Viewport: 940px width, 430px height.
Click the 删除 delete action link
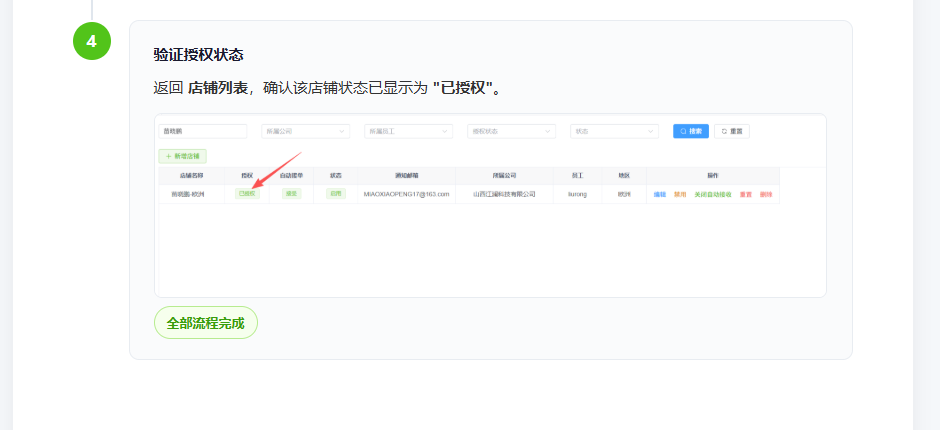point(766,194)
